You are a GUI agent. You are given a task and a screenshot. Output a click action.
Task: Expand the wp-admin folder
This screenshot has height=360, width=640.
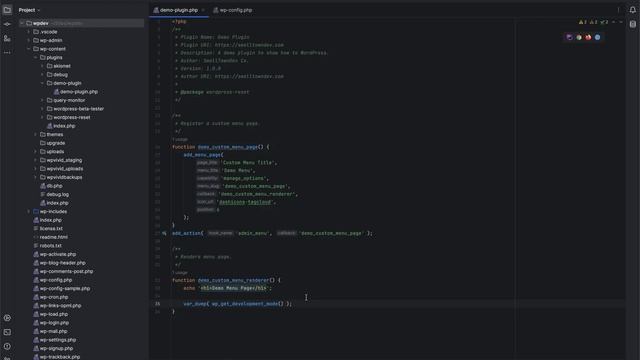click(29, 40)
